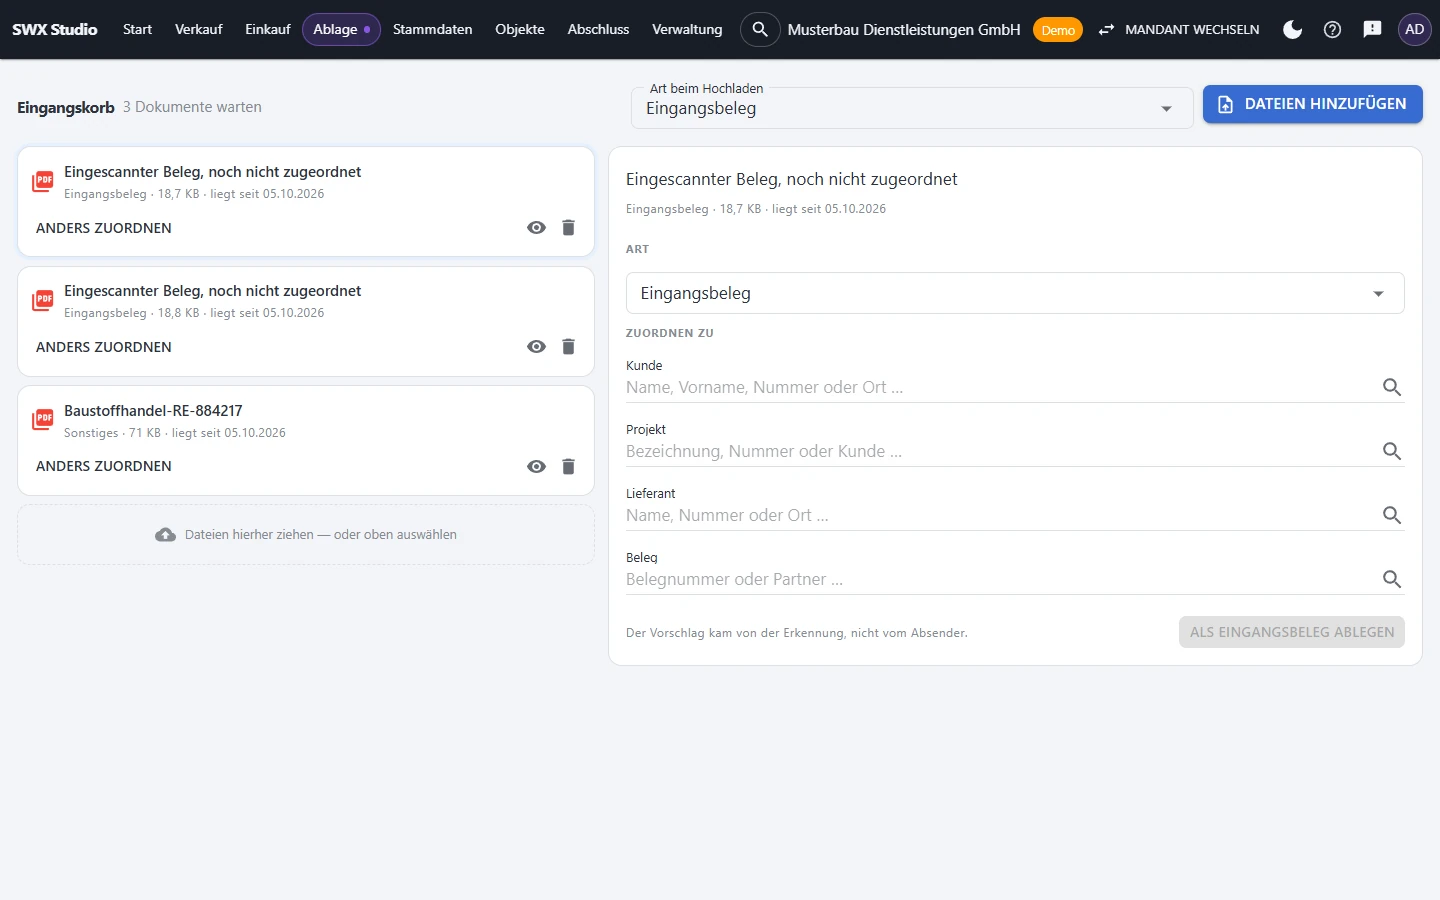This screenshot has height=900, width=1440.
Task: Delete the 18,8 KB scanned document
Action: click(568, 347)
